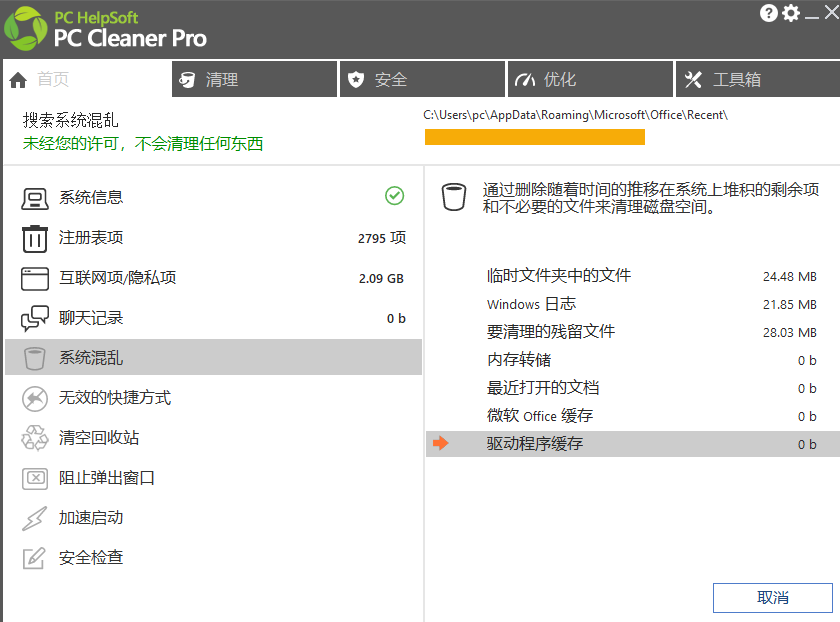Click the security check pencil icon
This screenshot has height=622, width=840.
(x=35, y=558)
